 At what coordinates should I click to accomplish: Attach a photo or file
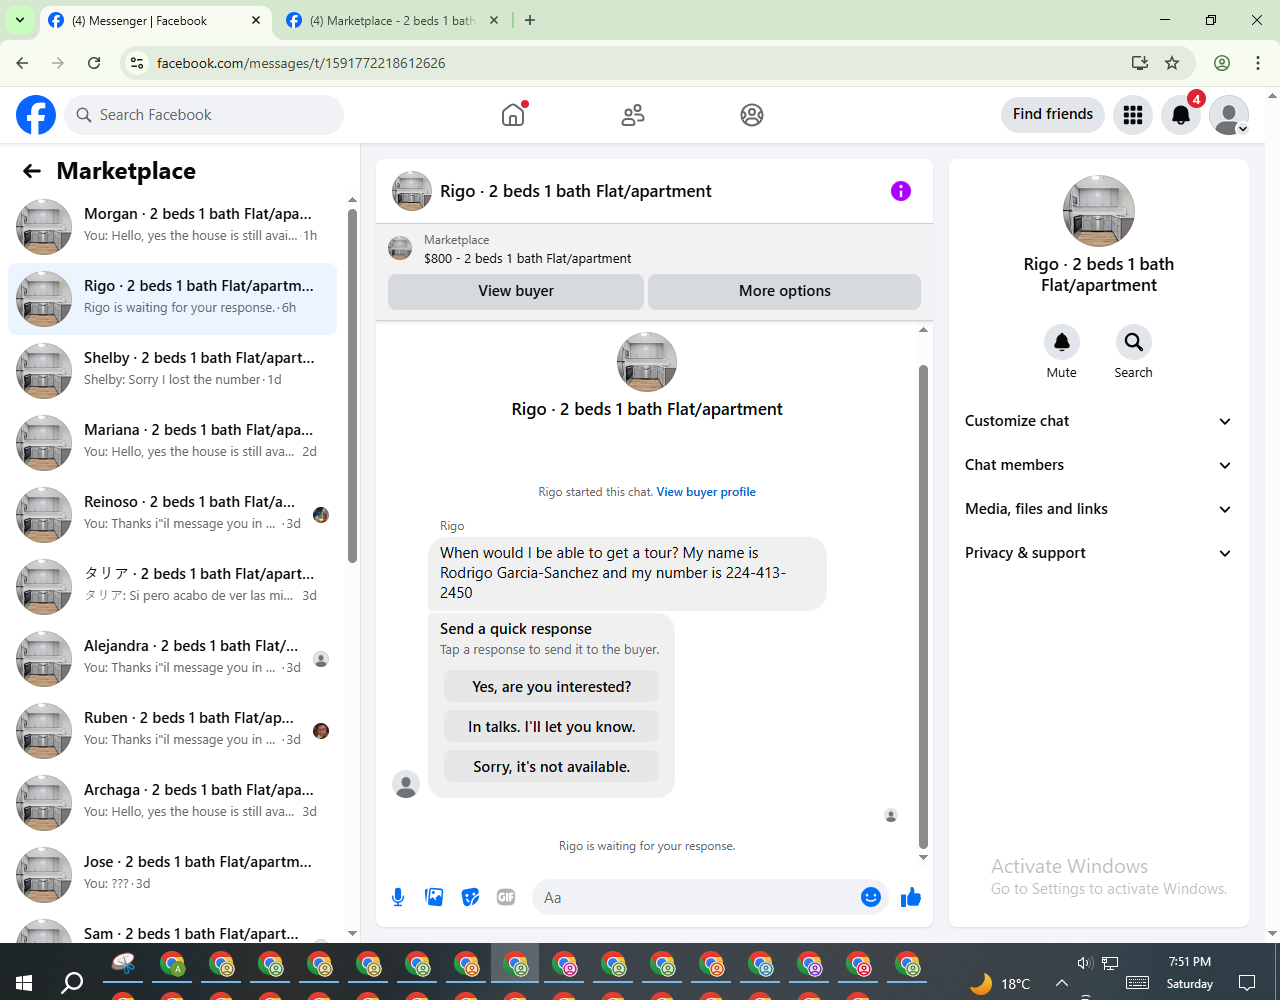pyautogui.click(x=434, y=897)
